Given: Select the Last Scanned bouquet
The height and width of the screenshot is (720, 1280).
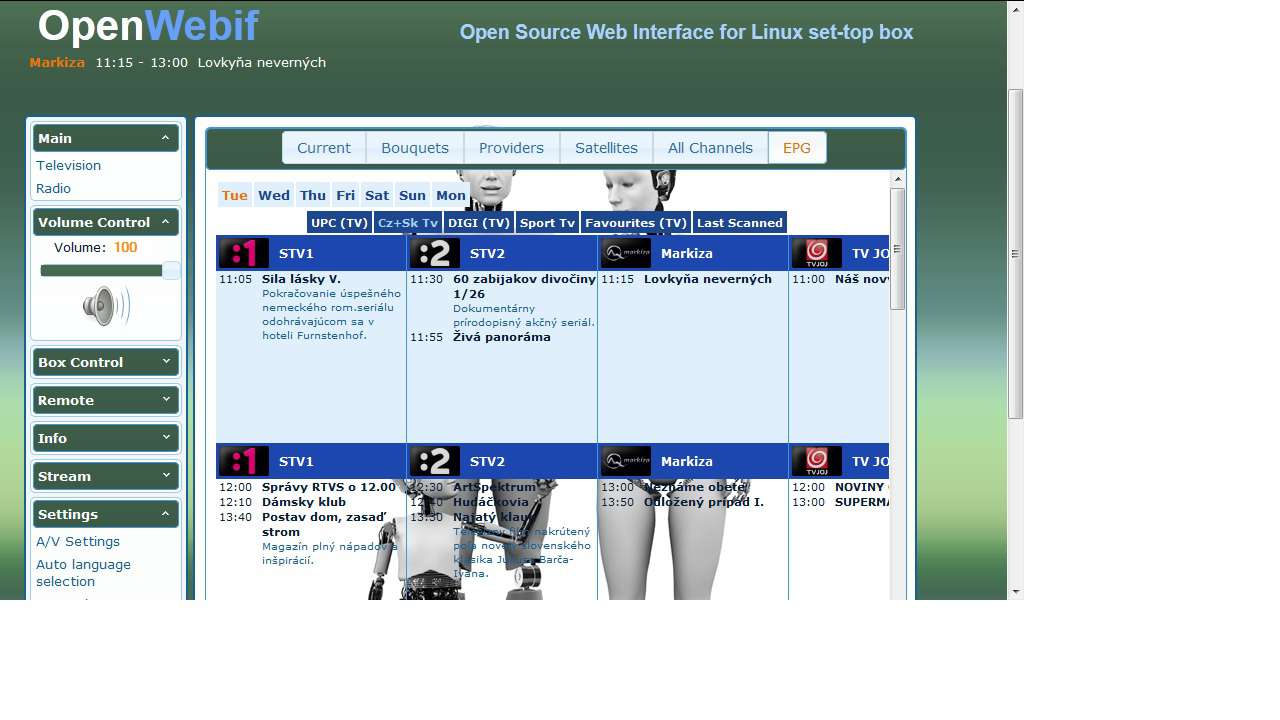Looking at the screenshot, I should pyautogui.click(x=740, y=223).
